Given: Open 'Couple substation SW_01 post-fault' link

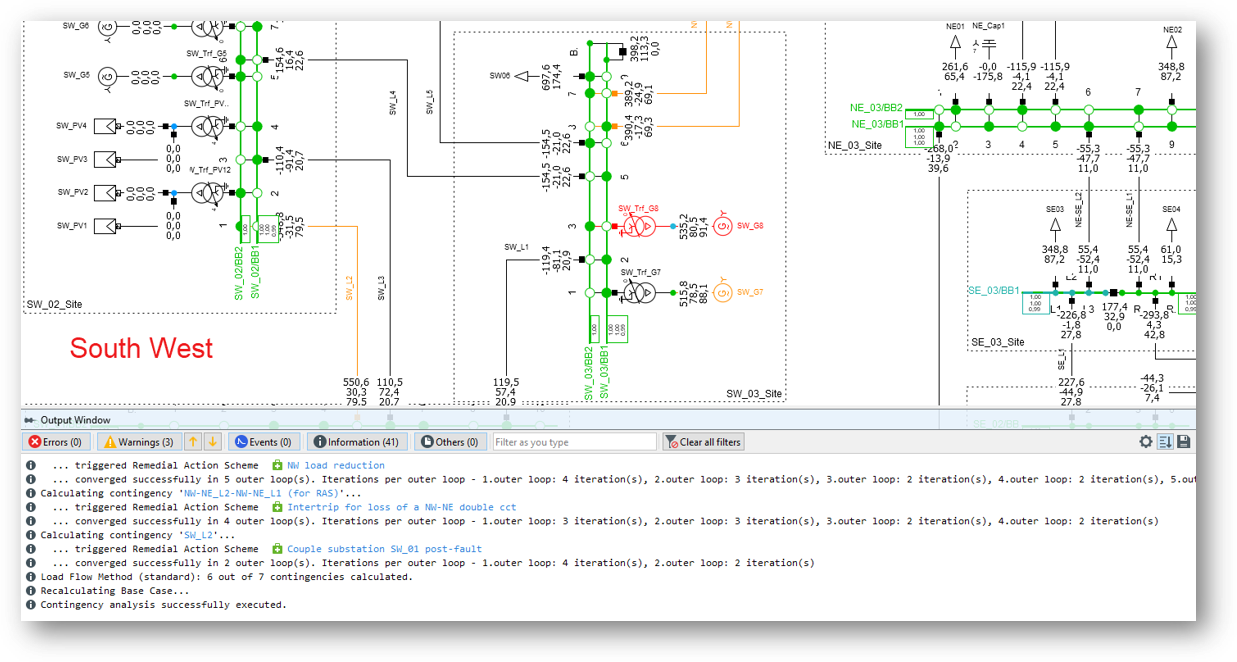Looking at the screenshot, I should (384, 549).
